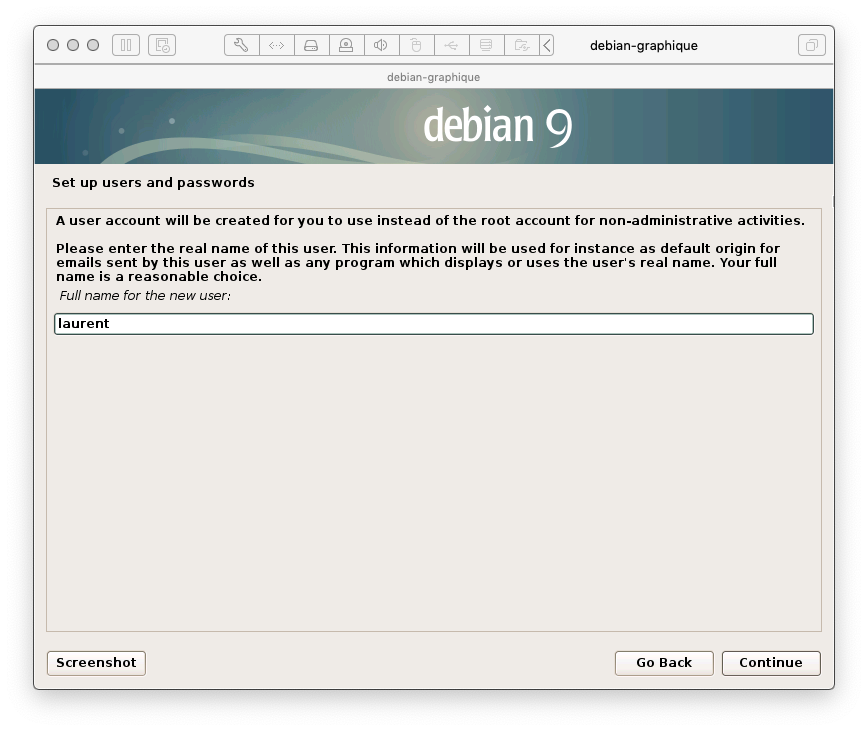The width and height of the screenshot is (868, 731).
Task: Click the Go Back button
Action: click(664, 663)
